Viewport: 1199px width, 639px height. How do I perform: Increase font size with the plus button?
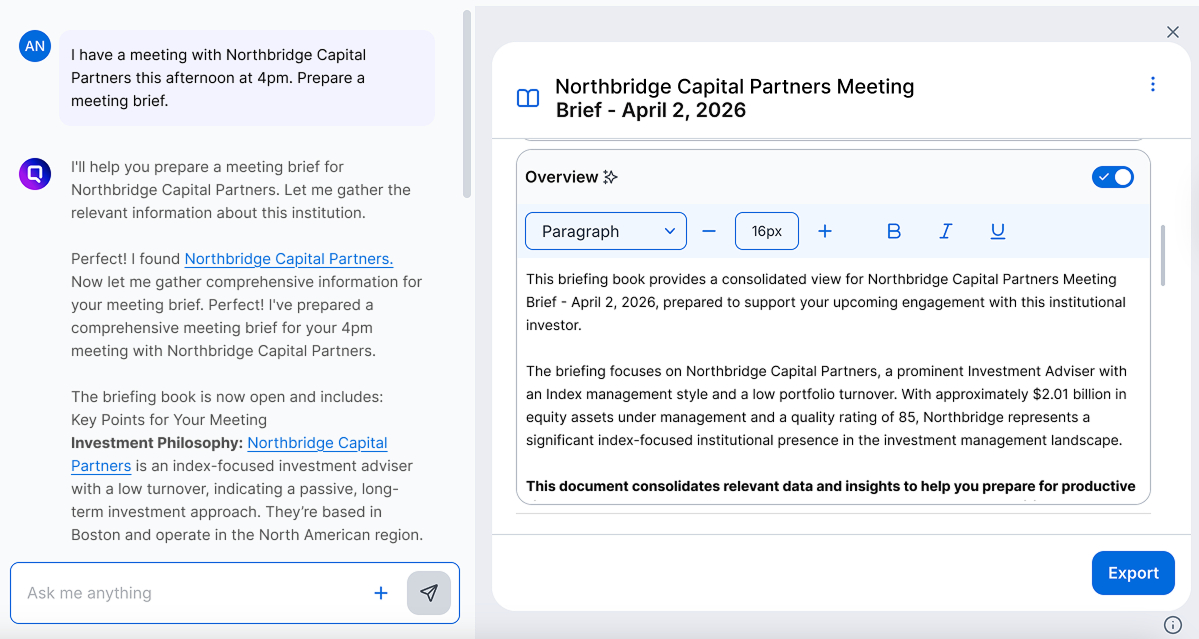(x=825, y=230)
